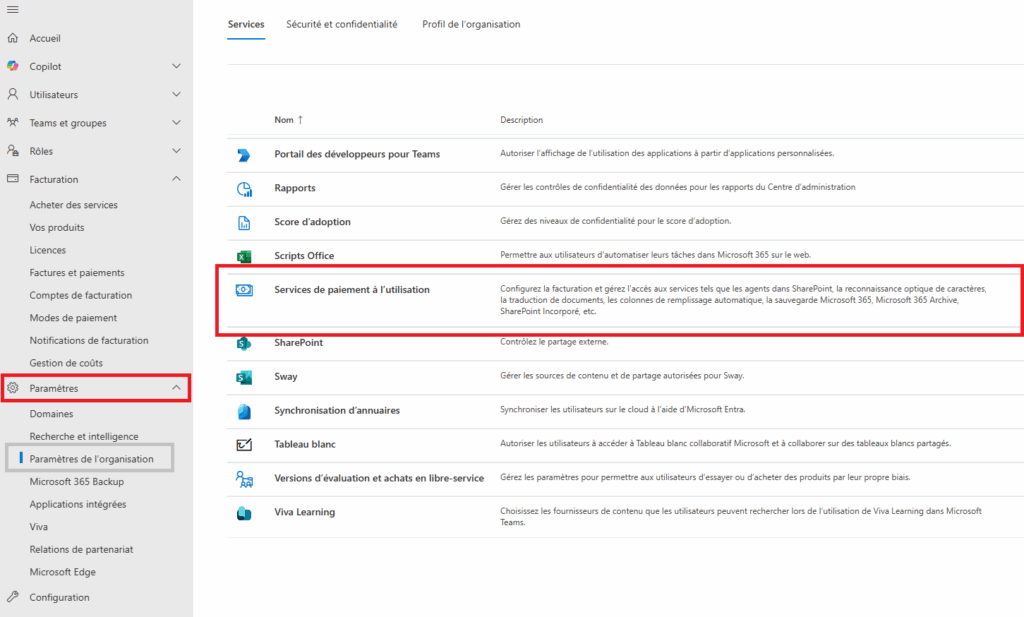Switch to Profil de l'organisation tab
1024x617 pixels.
point(471,24)
